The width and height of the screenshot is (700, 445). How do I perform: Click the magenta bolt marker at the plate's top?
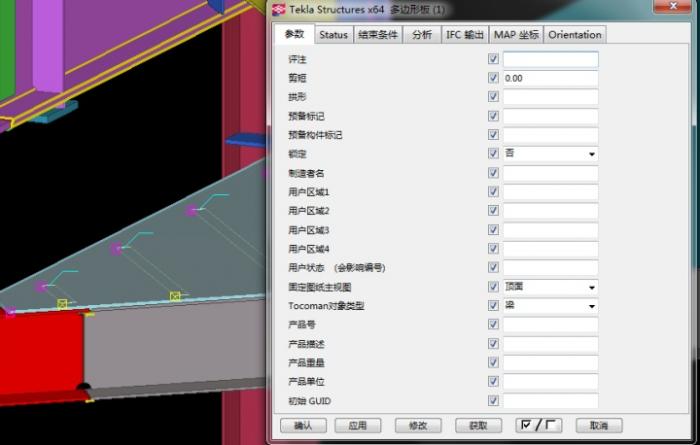[190, 210]
